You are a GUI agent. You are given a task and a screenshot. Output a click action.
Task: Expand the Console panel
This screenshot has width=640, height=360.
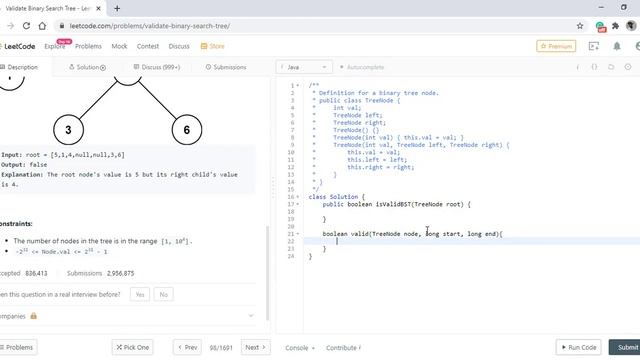[300, 348]
